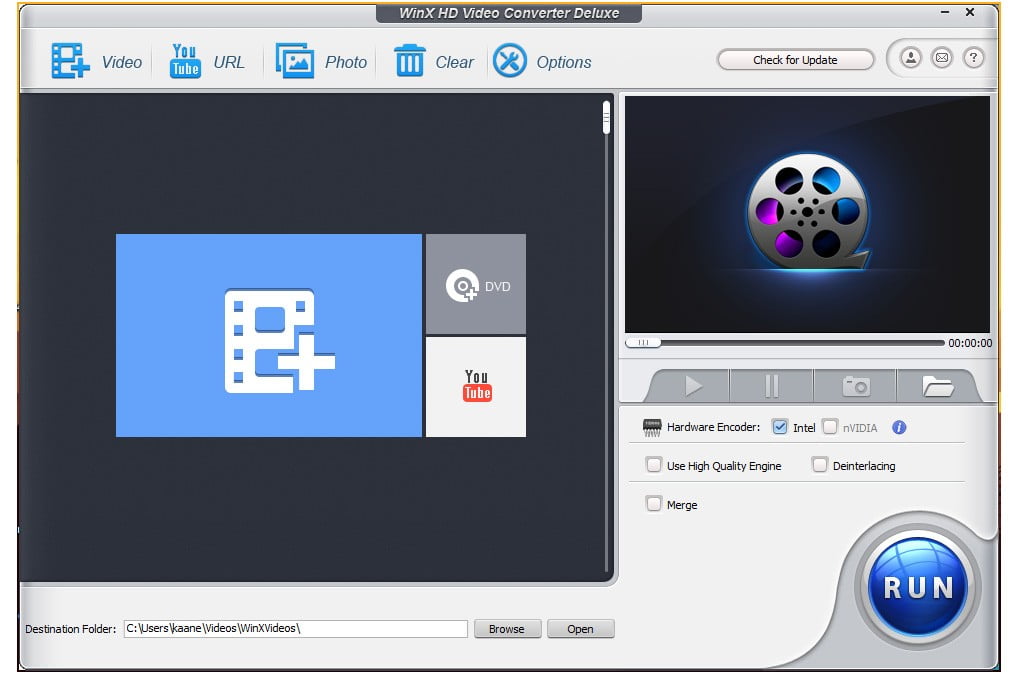Select the YouTube URL downloader
Viewport: 1019px width, 675px height.
[207, 61]
